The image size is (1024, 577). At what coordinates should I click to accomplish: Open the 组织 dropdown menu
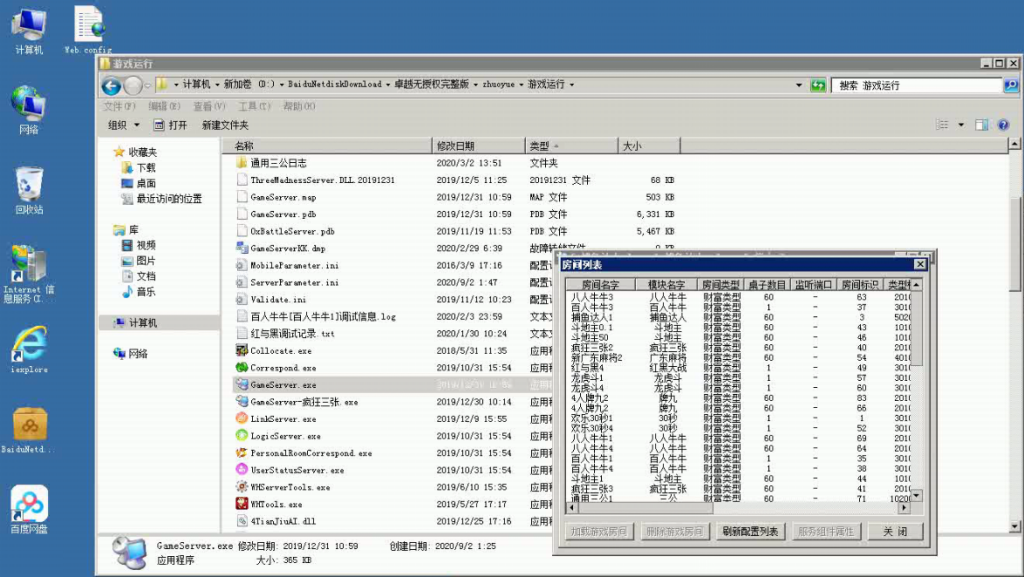click(x=123, y=125)
